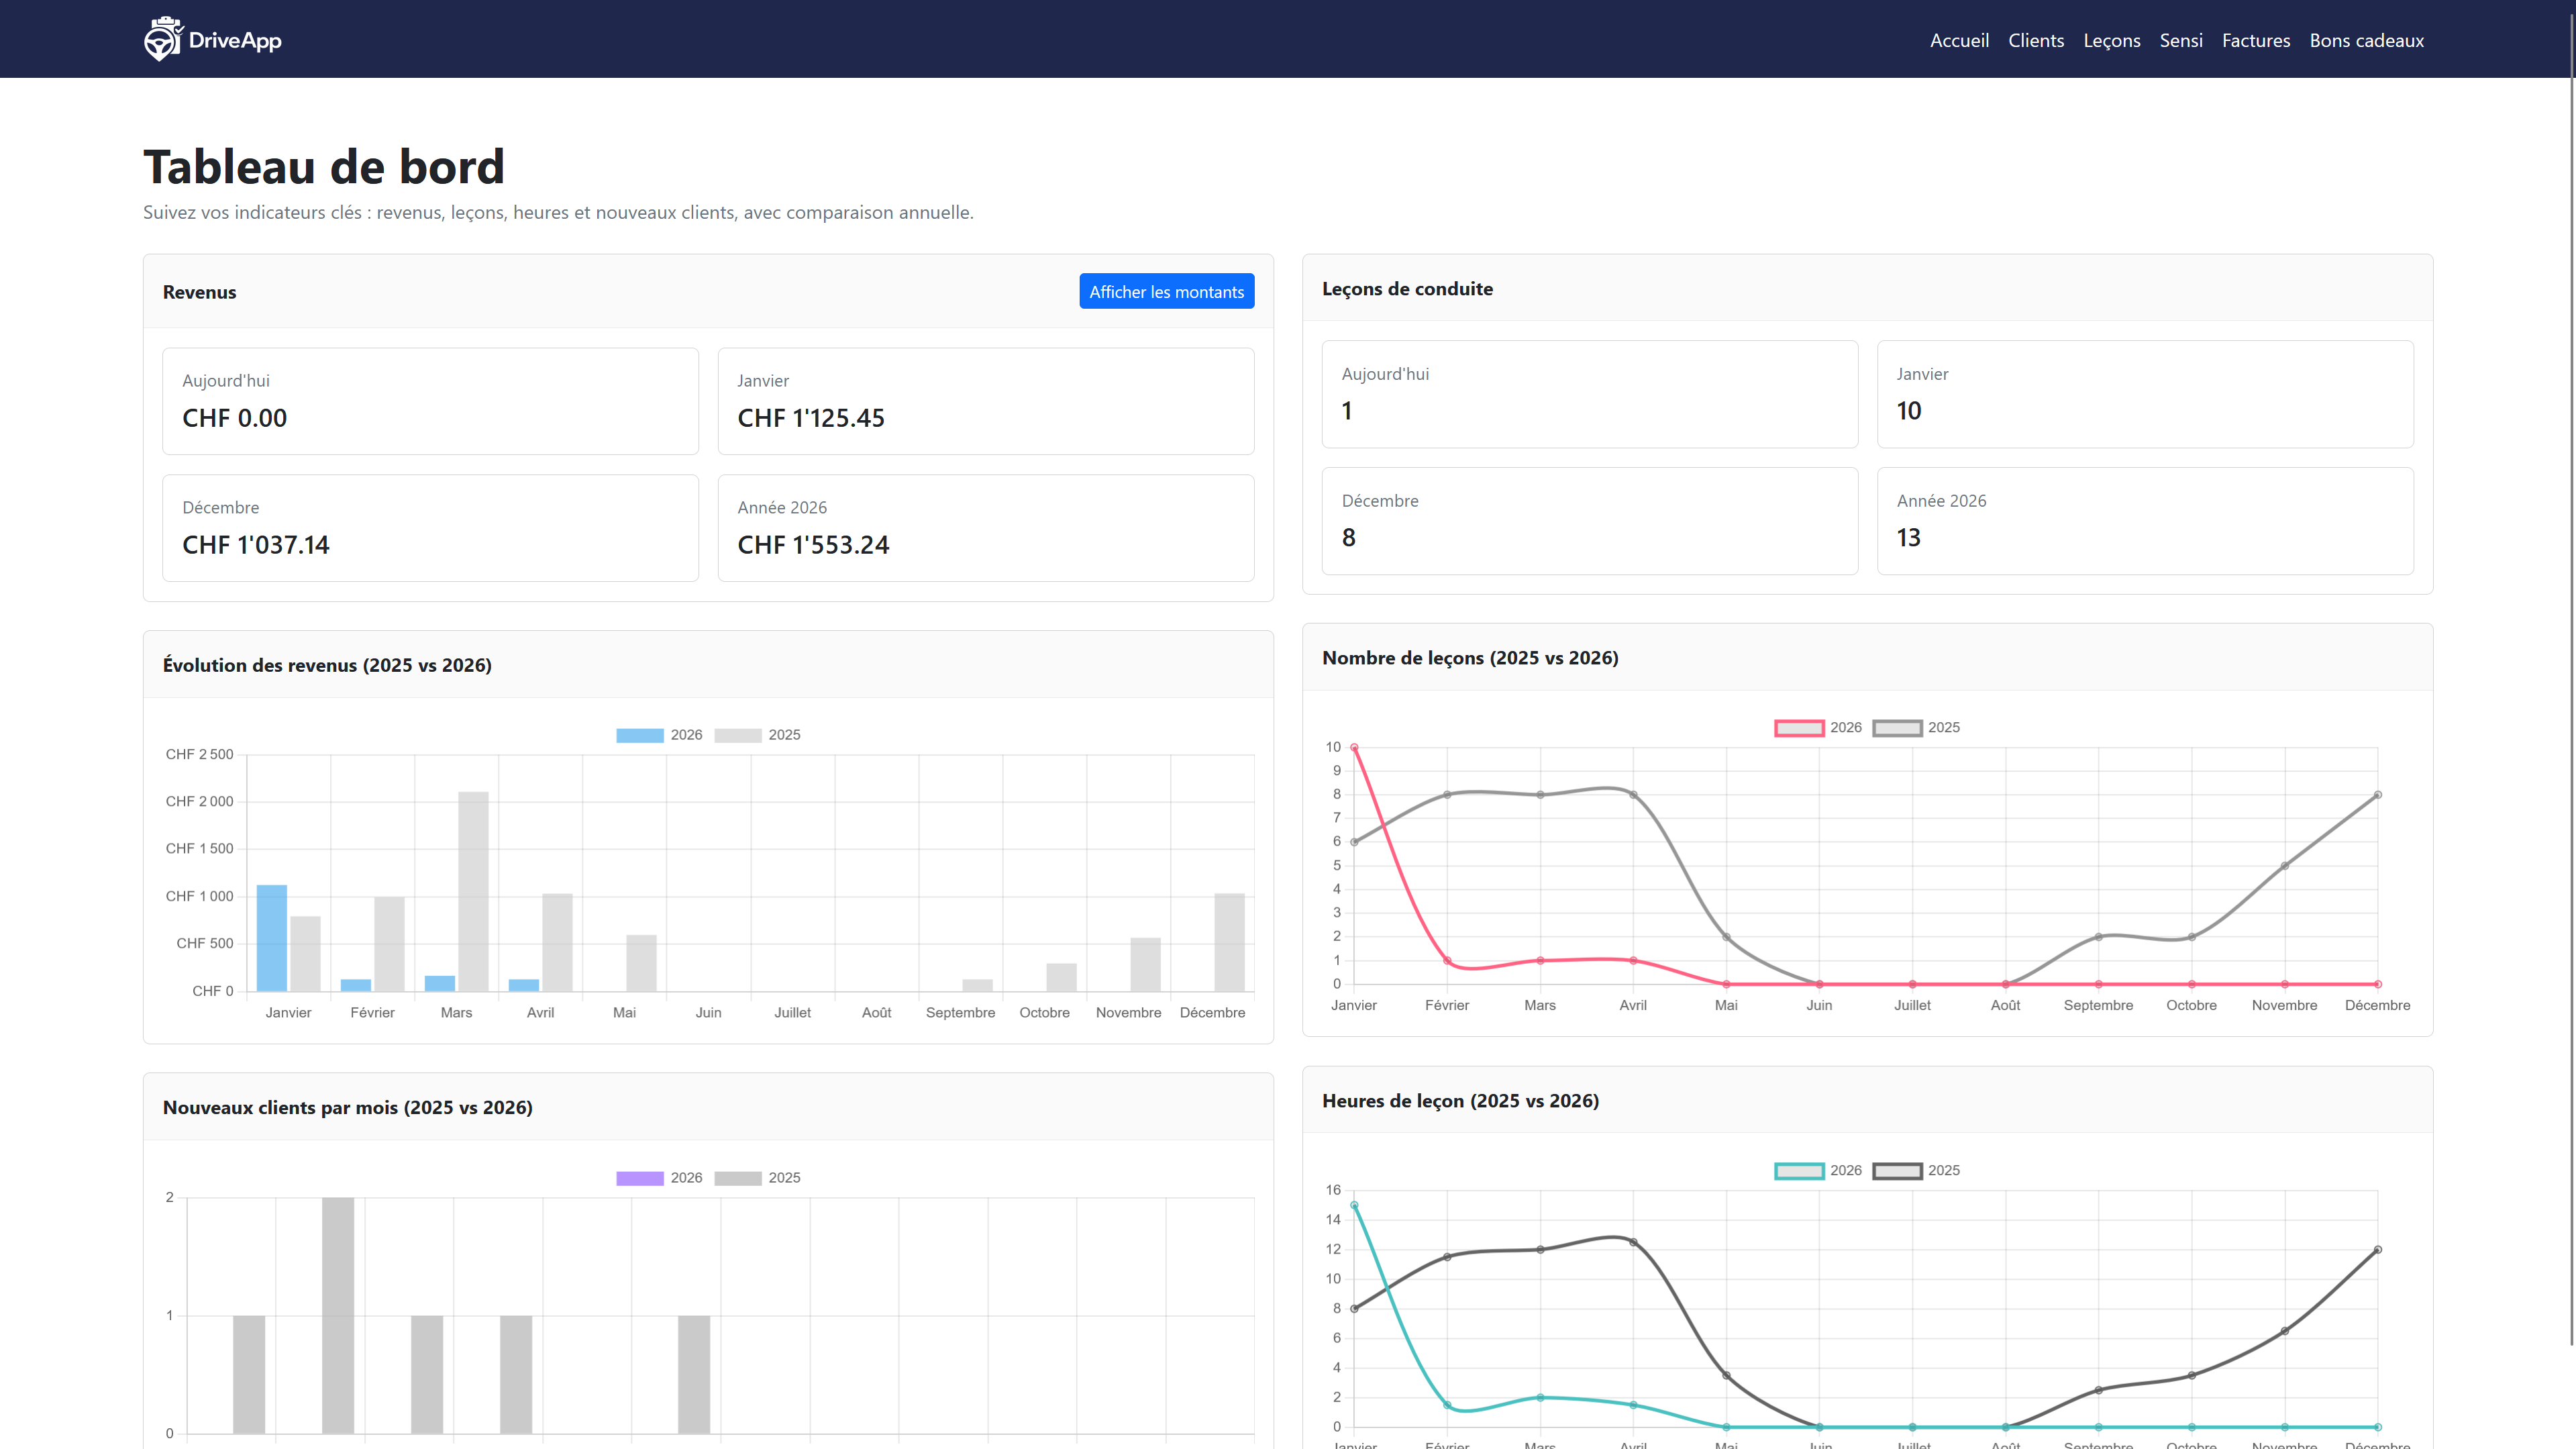This screenshot has height=1449, width=2576.
Task: Toggle 2025 series in revenue chart legend
Action: point(738,735)
